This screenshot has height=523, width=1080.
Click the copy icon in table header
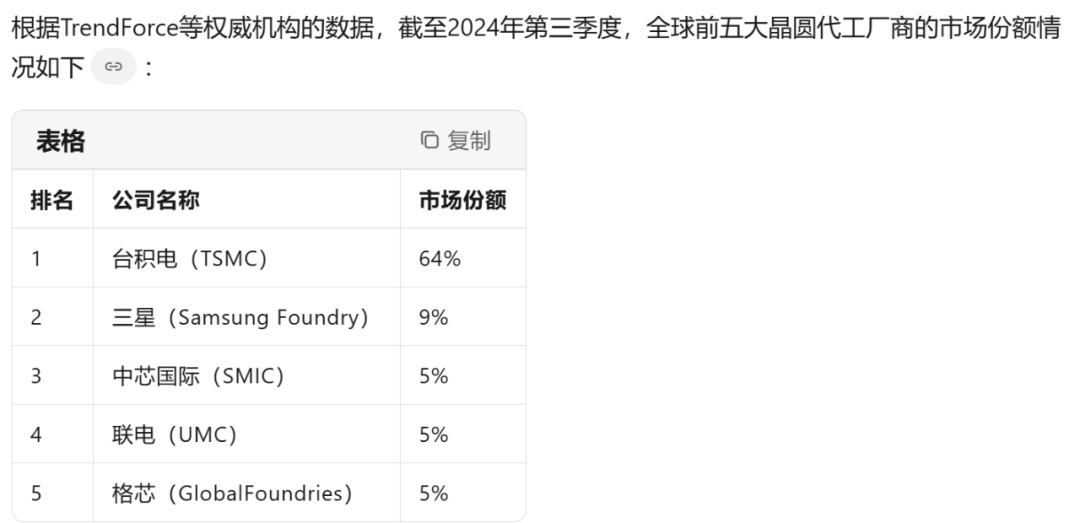(430, 141)
